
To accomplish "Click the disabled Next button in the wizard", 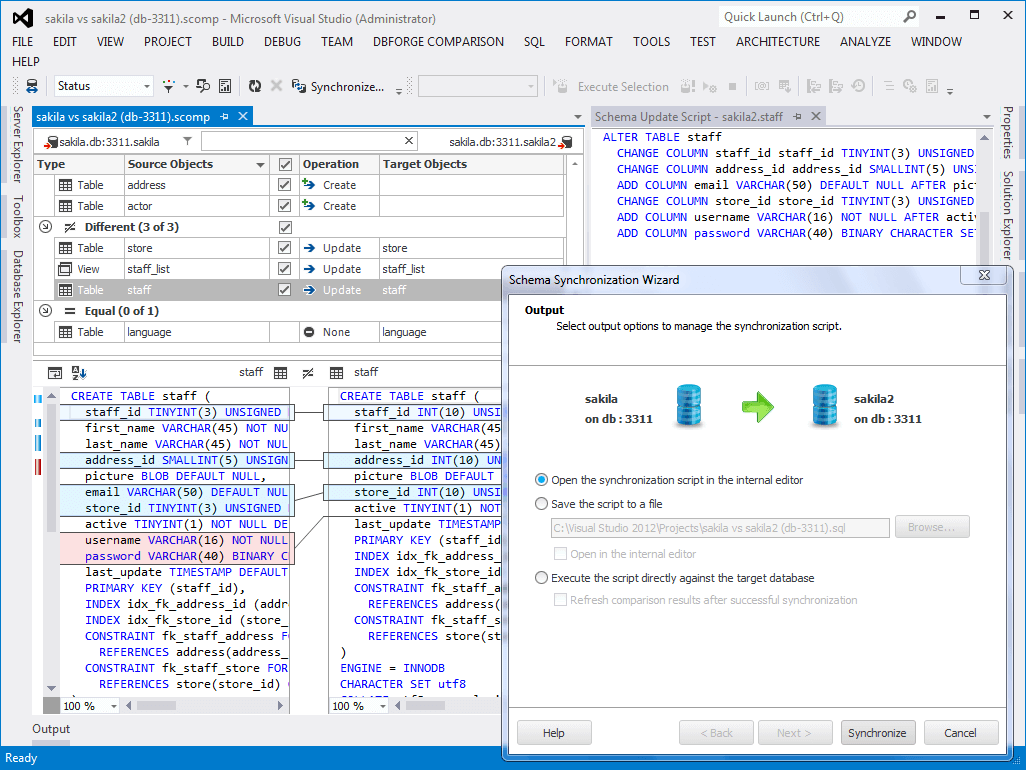I will (x=794, y=733).
